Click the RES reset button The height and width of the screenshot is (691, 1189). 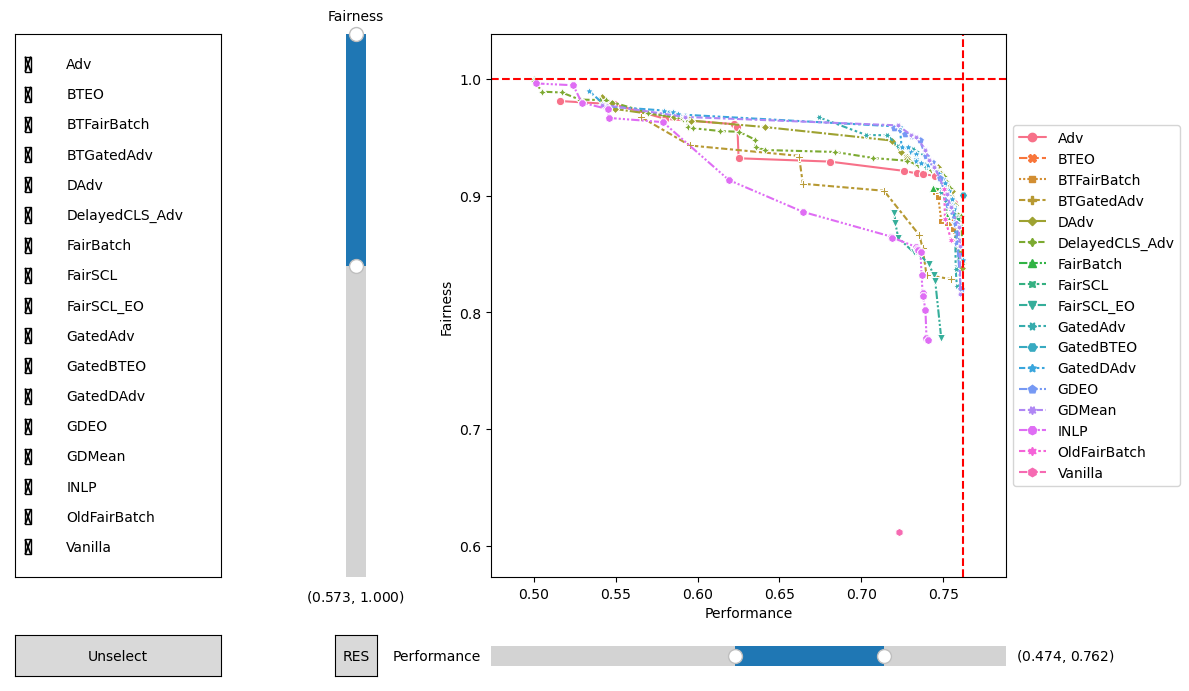(x=356, y=656)
